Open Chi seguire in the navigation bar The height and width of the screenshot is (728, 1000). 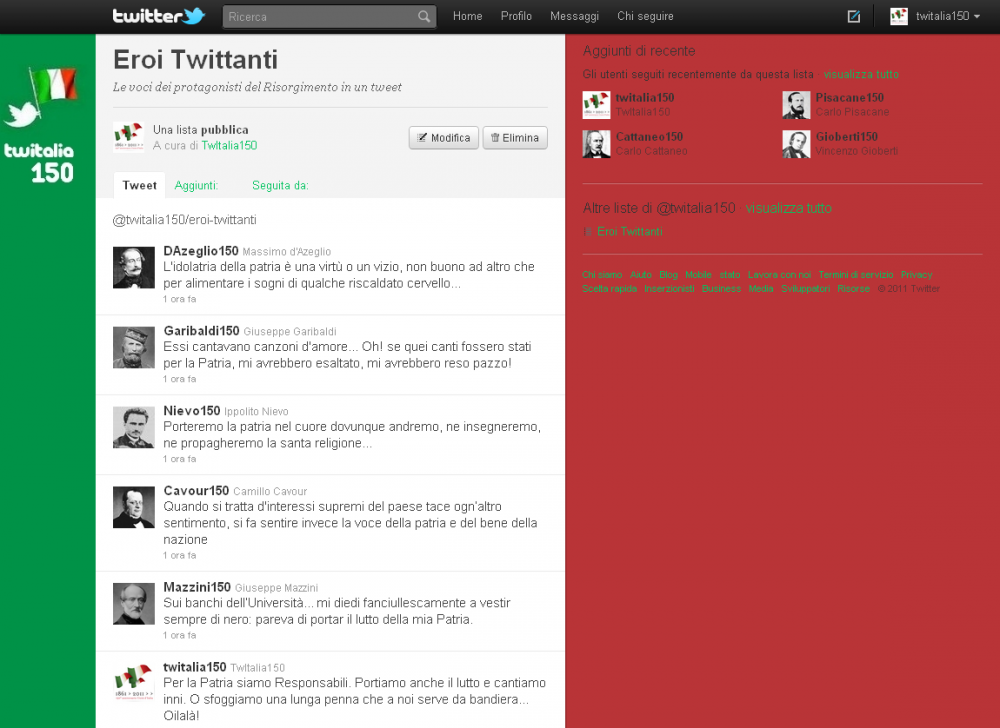(x=645, y=16)
